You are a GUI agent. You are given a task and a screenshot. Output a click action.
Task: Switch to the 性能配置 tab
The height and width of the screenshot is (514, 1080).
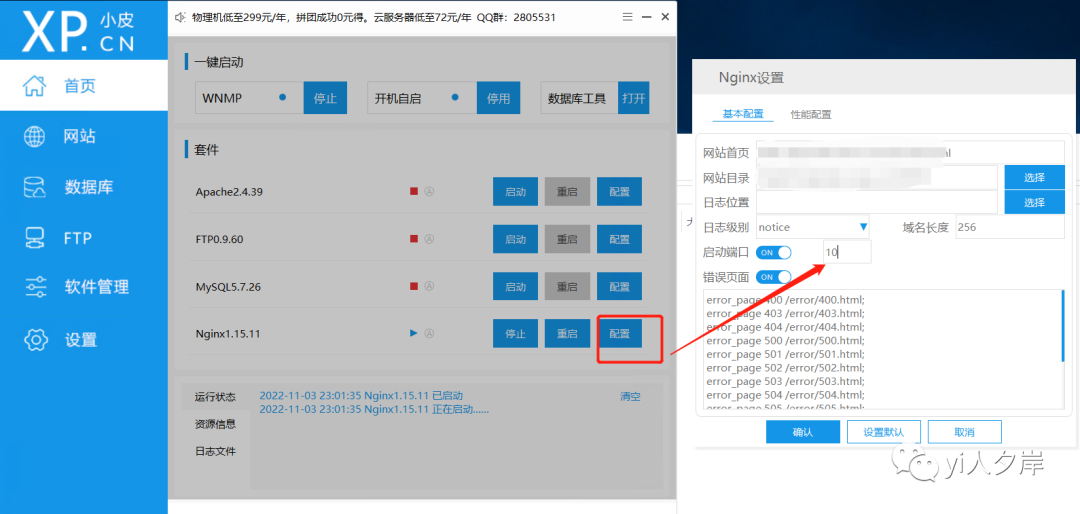(811, 114)
